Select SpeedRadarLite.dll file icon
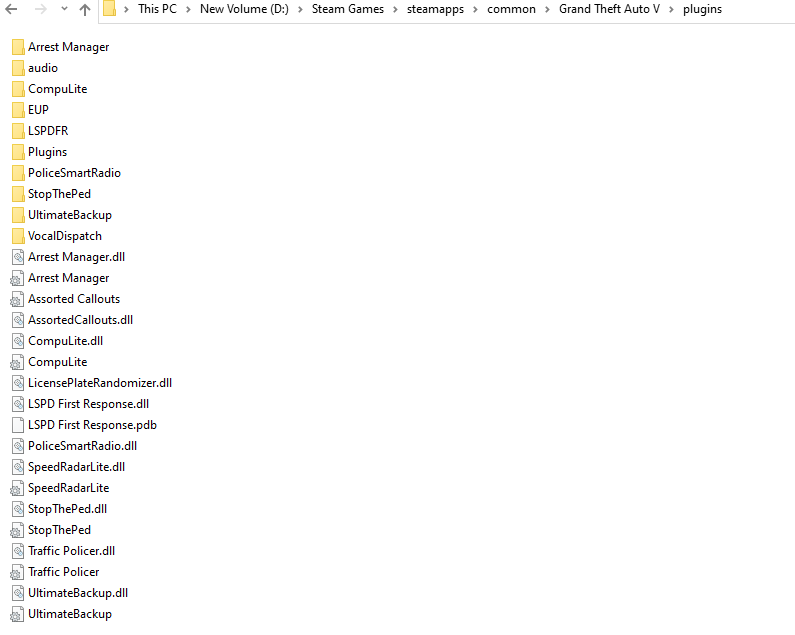This screenshot has width=795, height=635. [x=18, y=467]
